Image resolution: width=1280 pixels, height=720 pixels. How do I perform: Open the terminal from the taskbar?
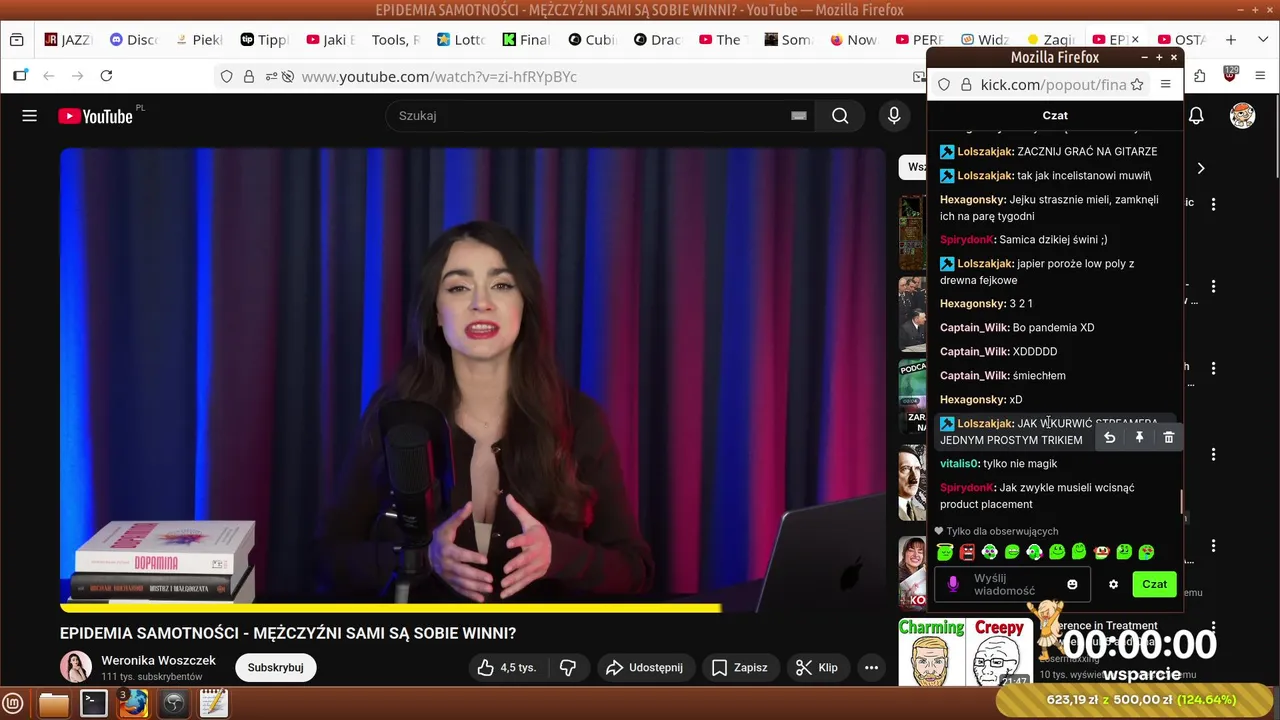tap(94, 703)
